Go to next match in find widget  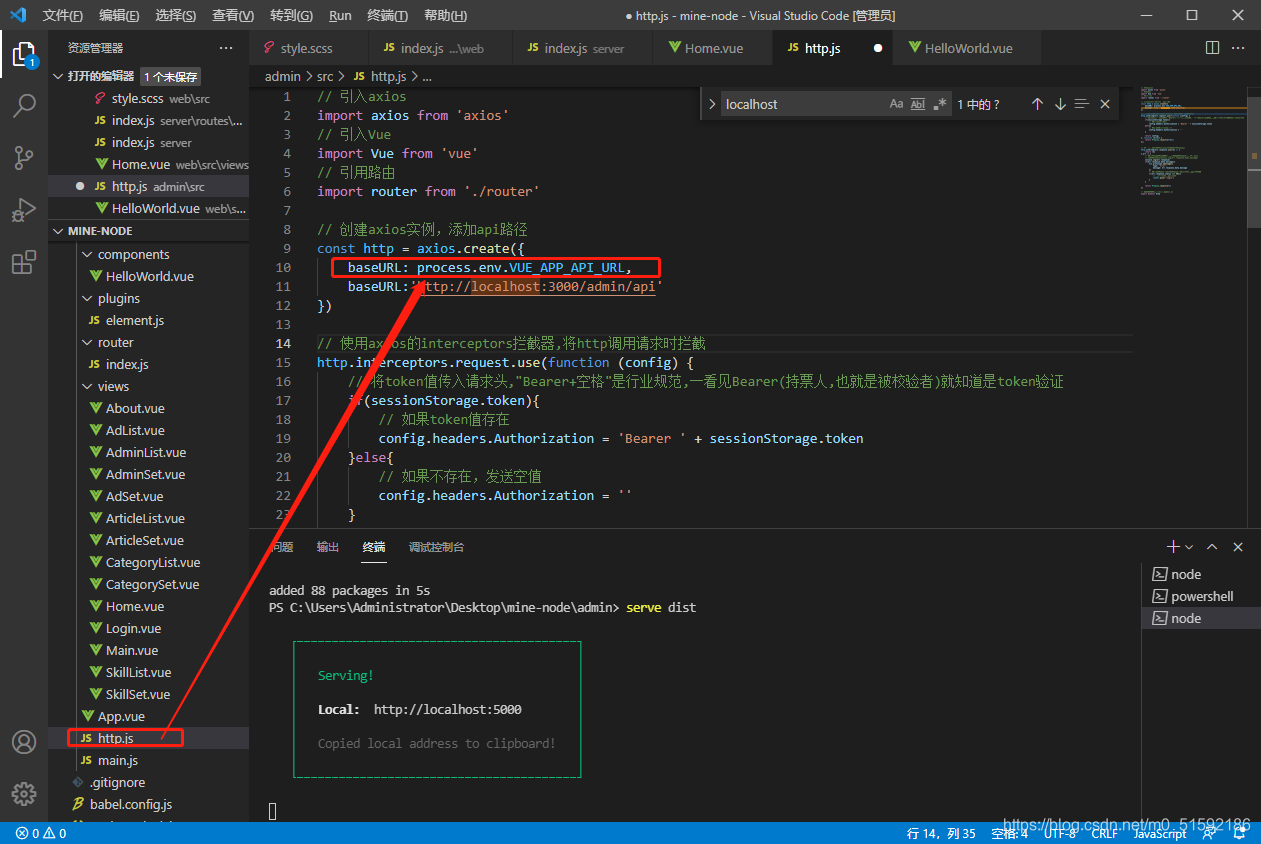[1060, 104]
